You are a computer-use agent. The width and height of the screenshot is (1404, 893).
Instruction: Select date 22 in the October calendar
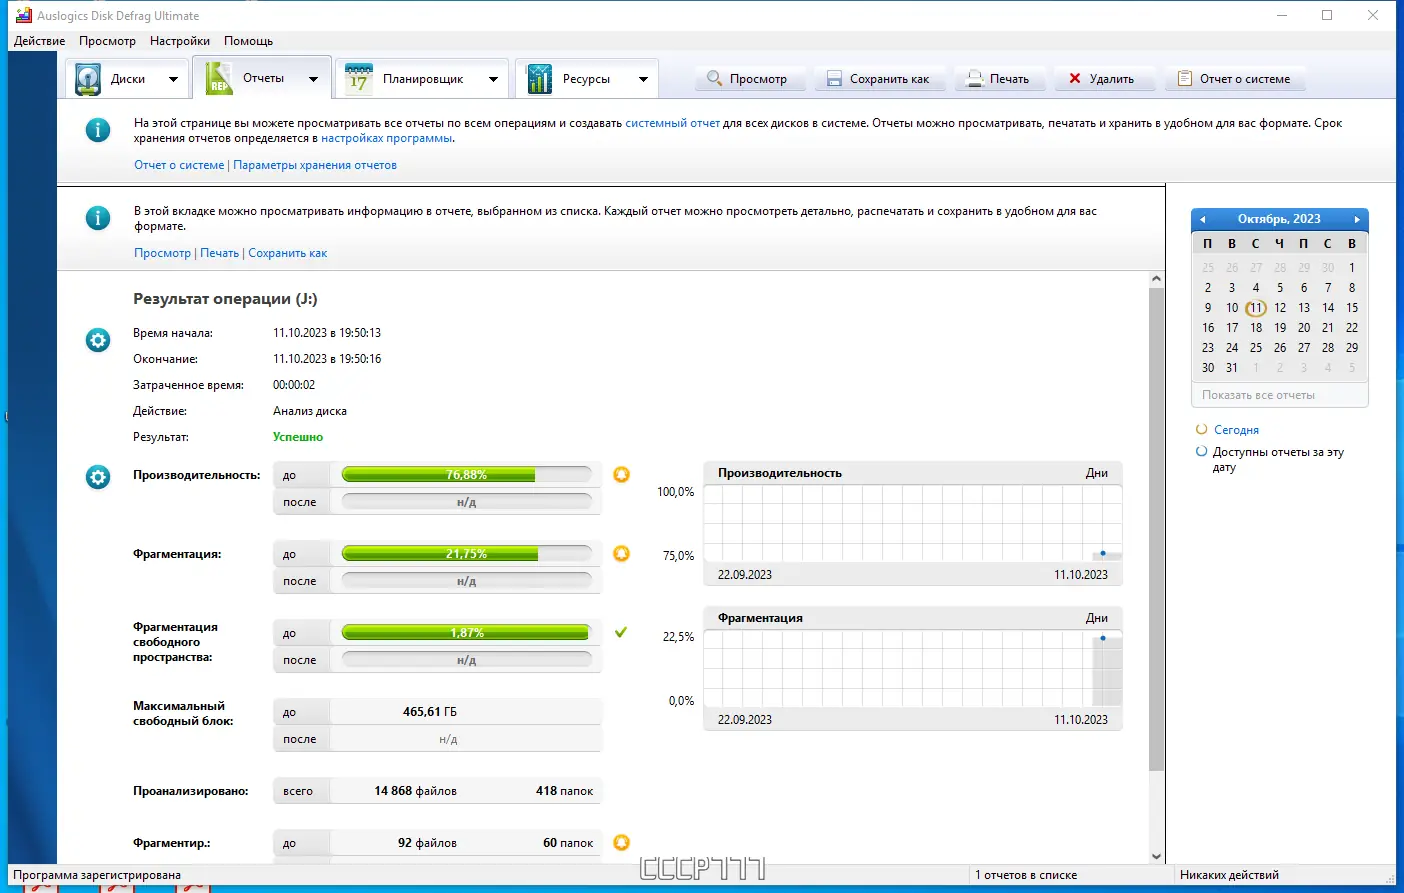1352,328
